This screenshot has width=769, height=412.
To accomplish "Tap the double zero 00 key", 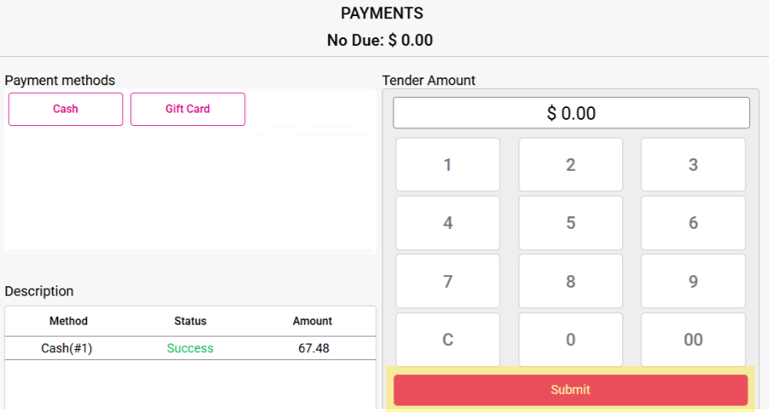I will tap(693, 339).
